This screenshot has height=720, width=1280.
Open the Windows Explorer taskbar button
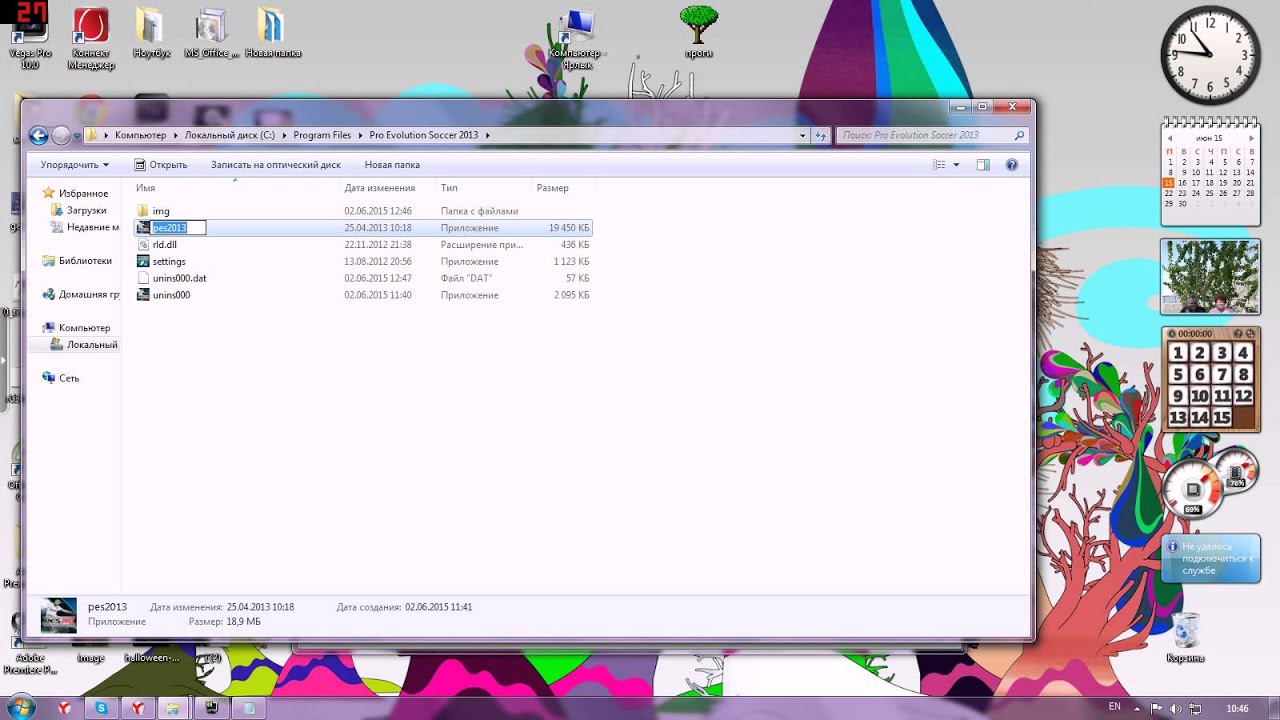tap(174, 708)
